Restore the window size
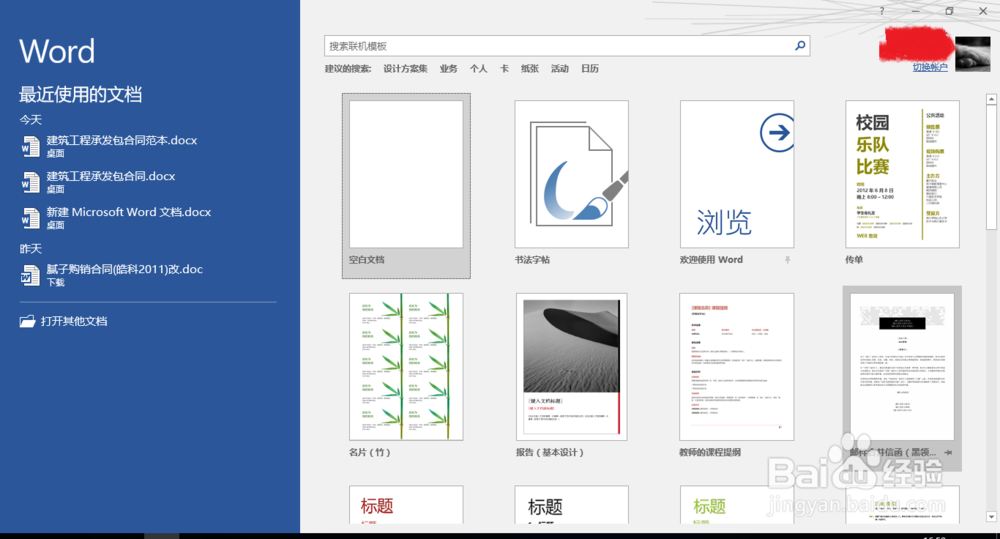The height and width of the screenshot is (539, 1000). click(x=949, y=11)
